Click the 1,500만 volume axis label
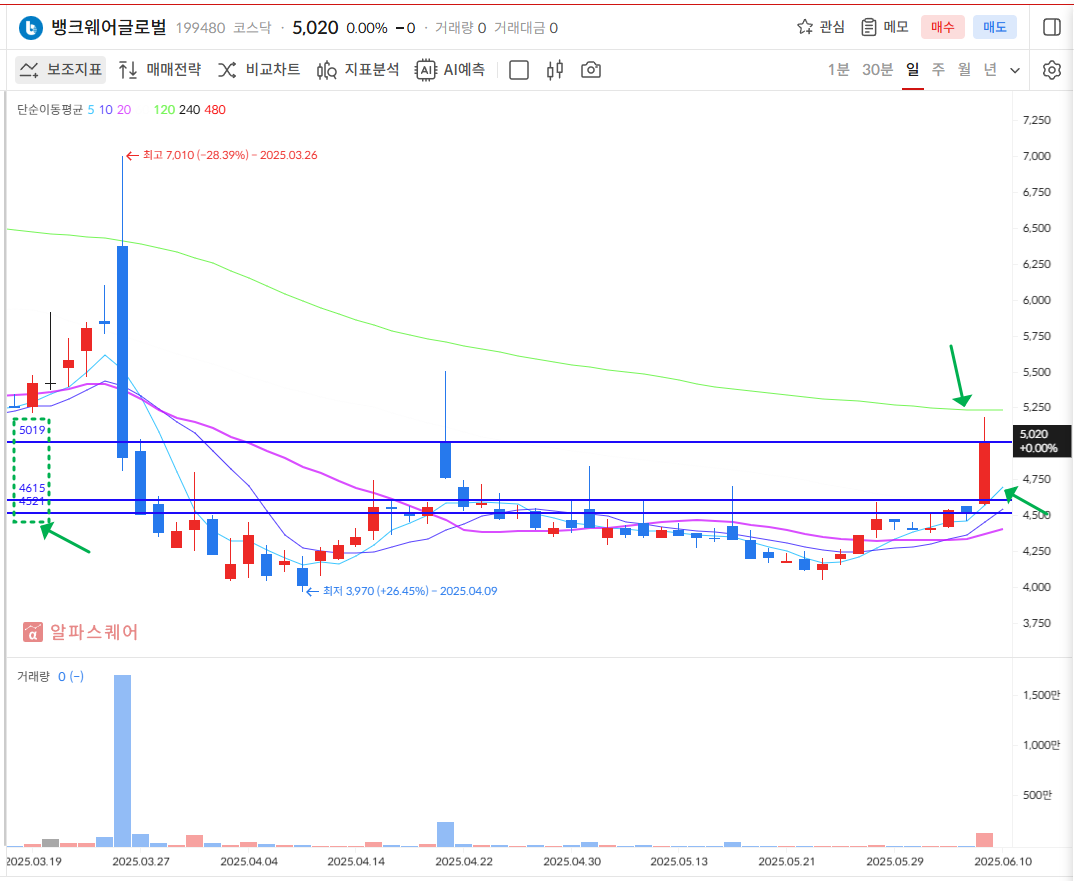The height and width of the screenshot is (881, 1074). [1041, 695]
